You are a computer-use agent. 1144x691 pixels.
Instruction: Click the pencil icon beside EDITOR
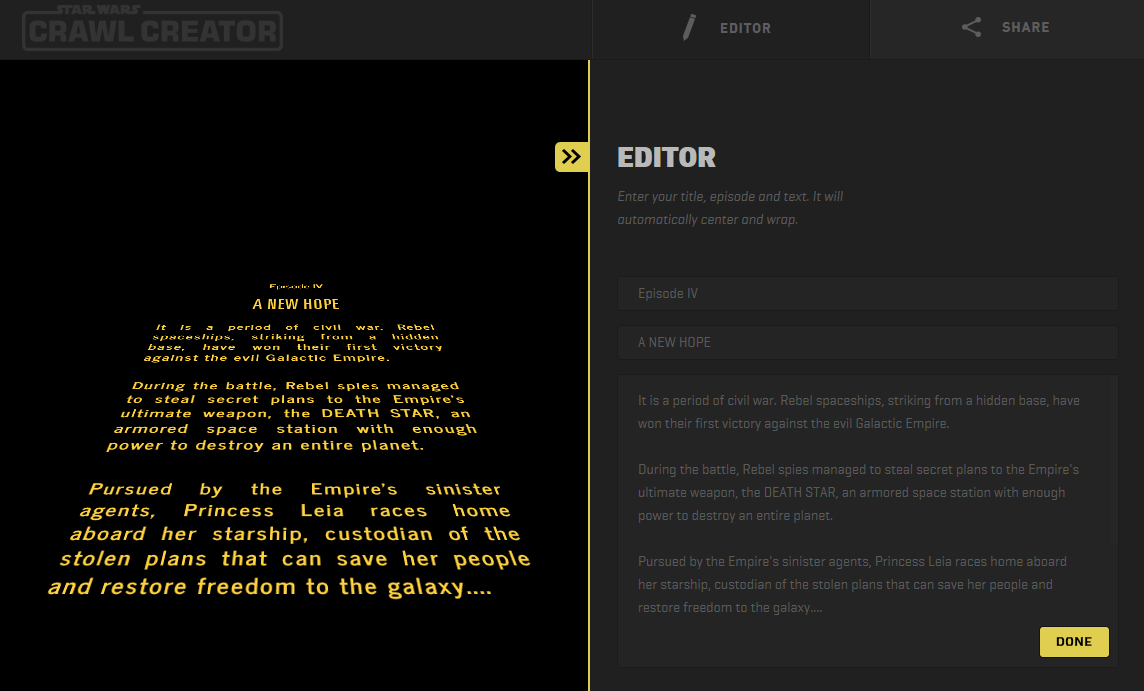(x=689, y=28)
